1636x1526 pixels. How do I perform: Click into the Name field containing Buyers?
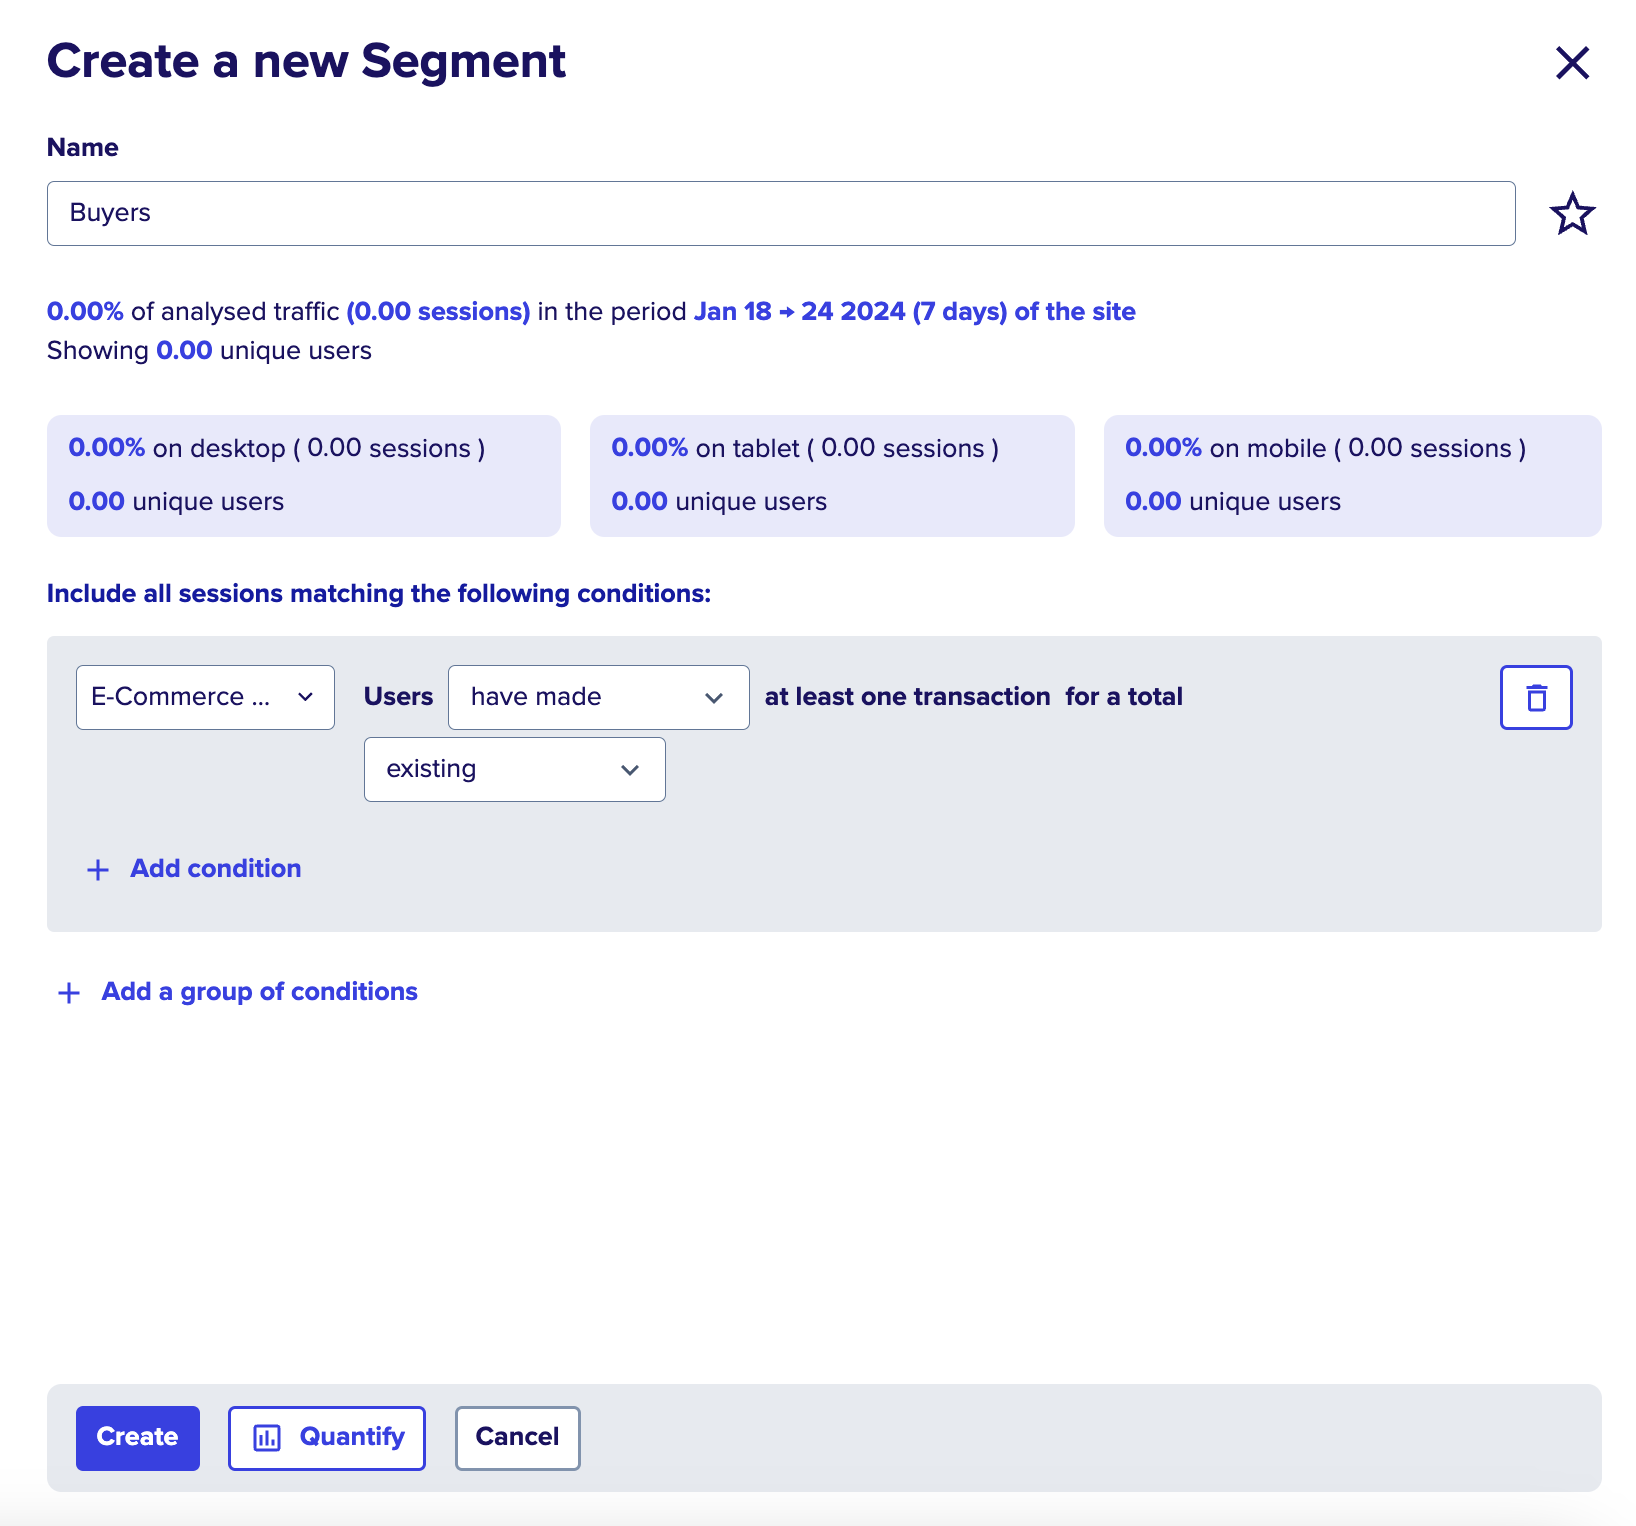781,213
